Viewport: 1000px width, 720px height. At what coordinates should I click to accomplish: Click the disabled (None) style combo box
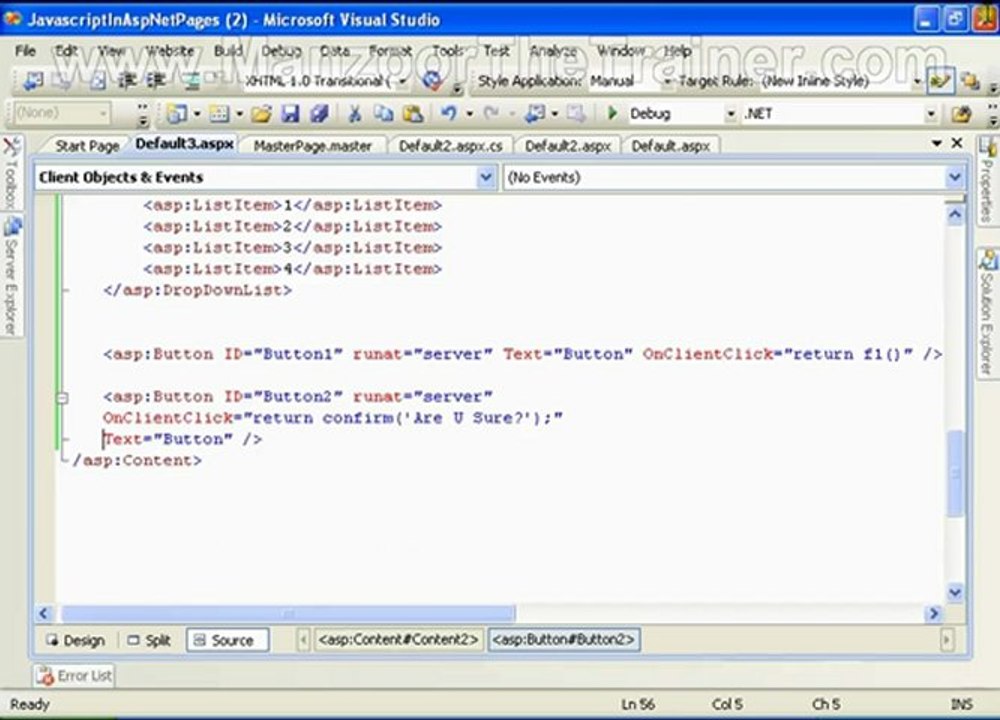(61, 114)
